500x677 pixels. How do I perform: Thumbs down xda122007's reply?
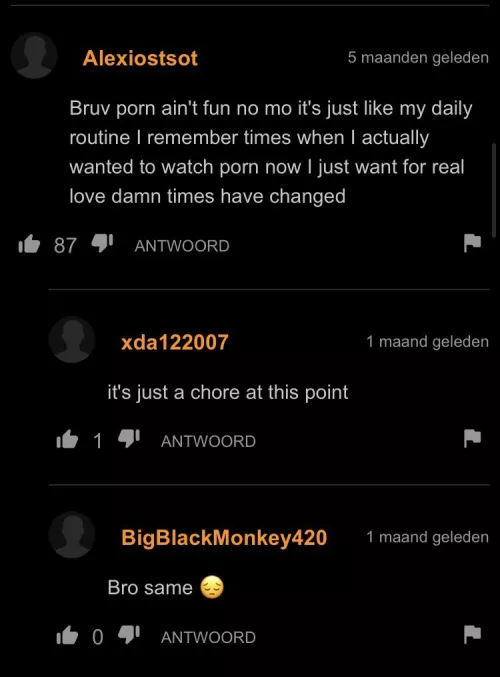click(129, 438)
